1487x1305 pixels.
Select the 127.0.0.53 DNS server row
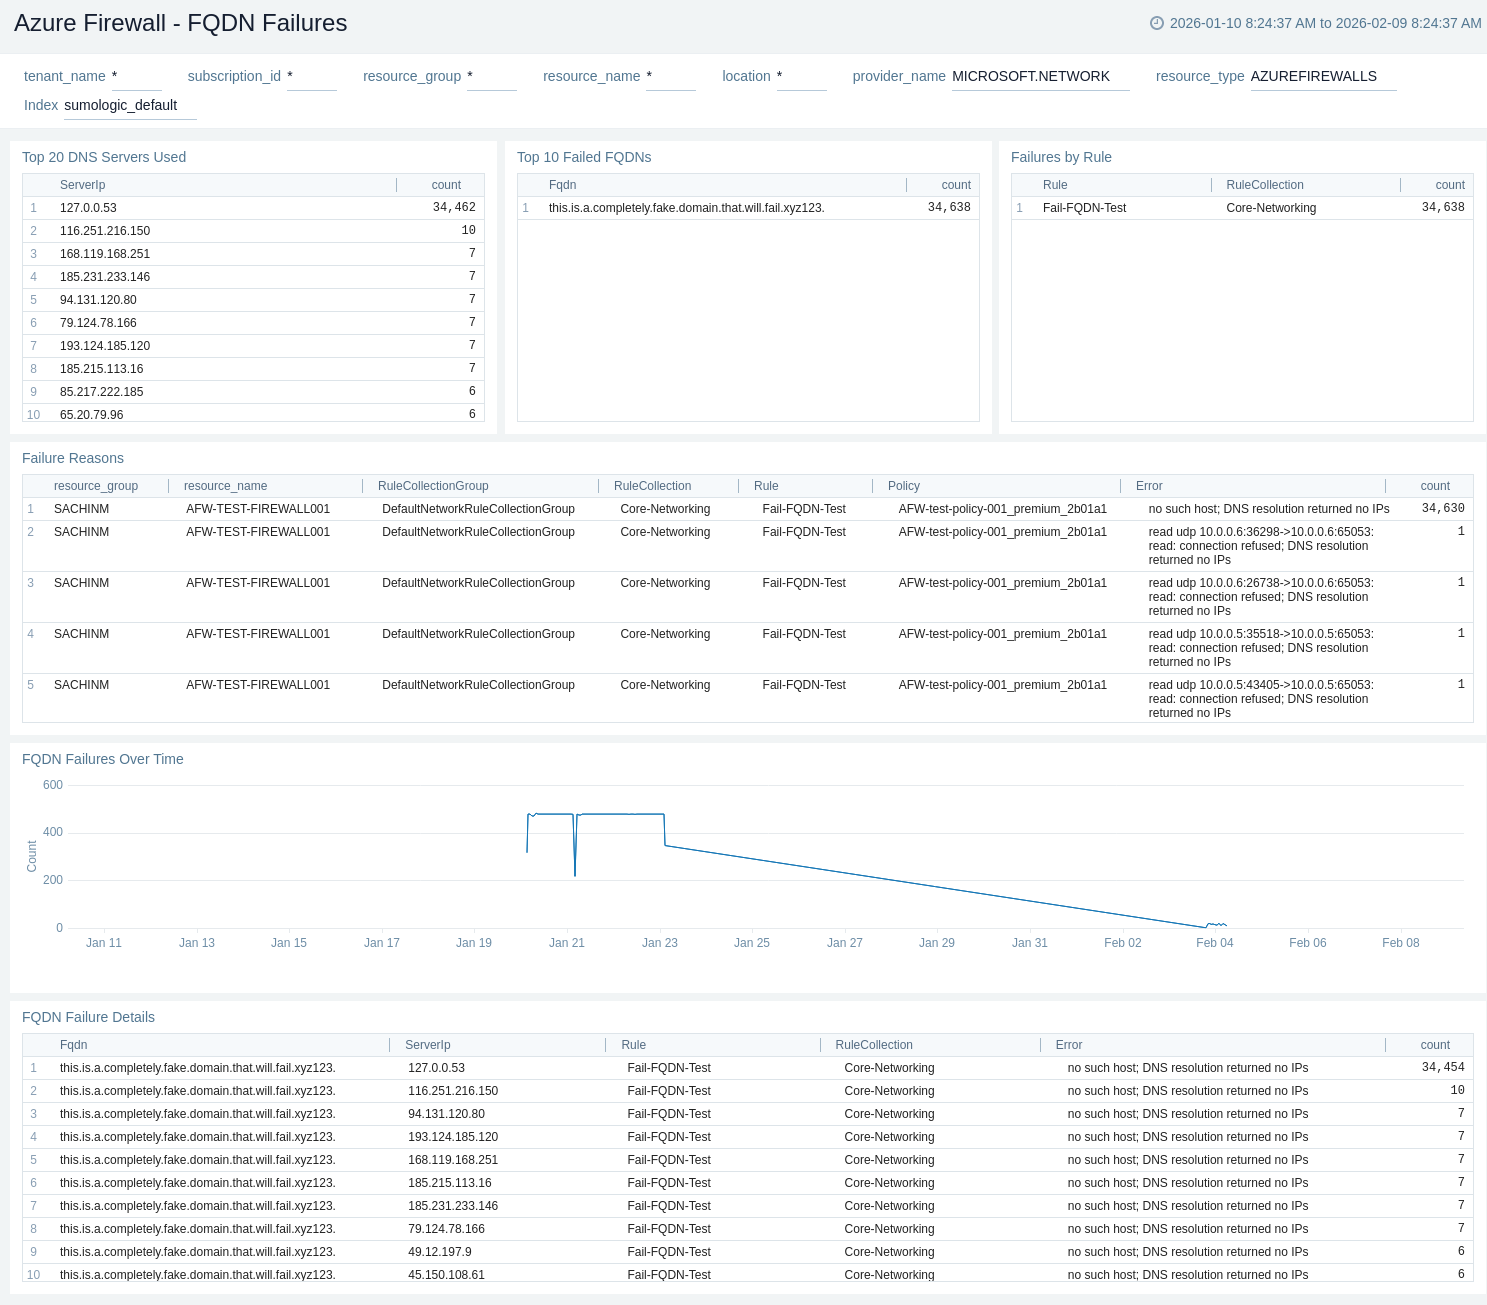[x=88, y=208]
